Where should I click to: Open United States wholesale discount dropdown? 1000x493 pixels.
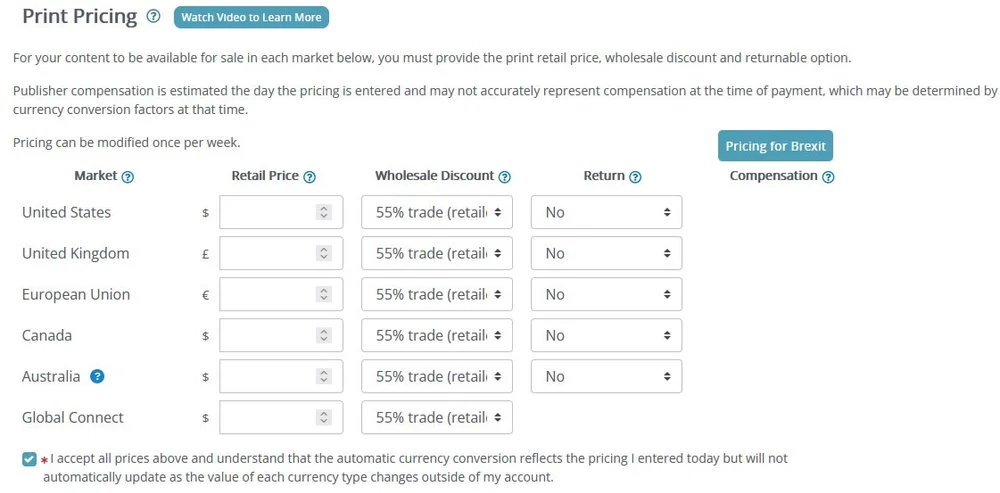coord(437,212)
